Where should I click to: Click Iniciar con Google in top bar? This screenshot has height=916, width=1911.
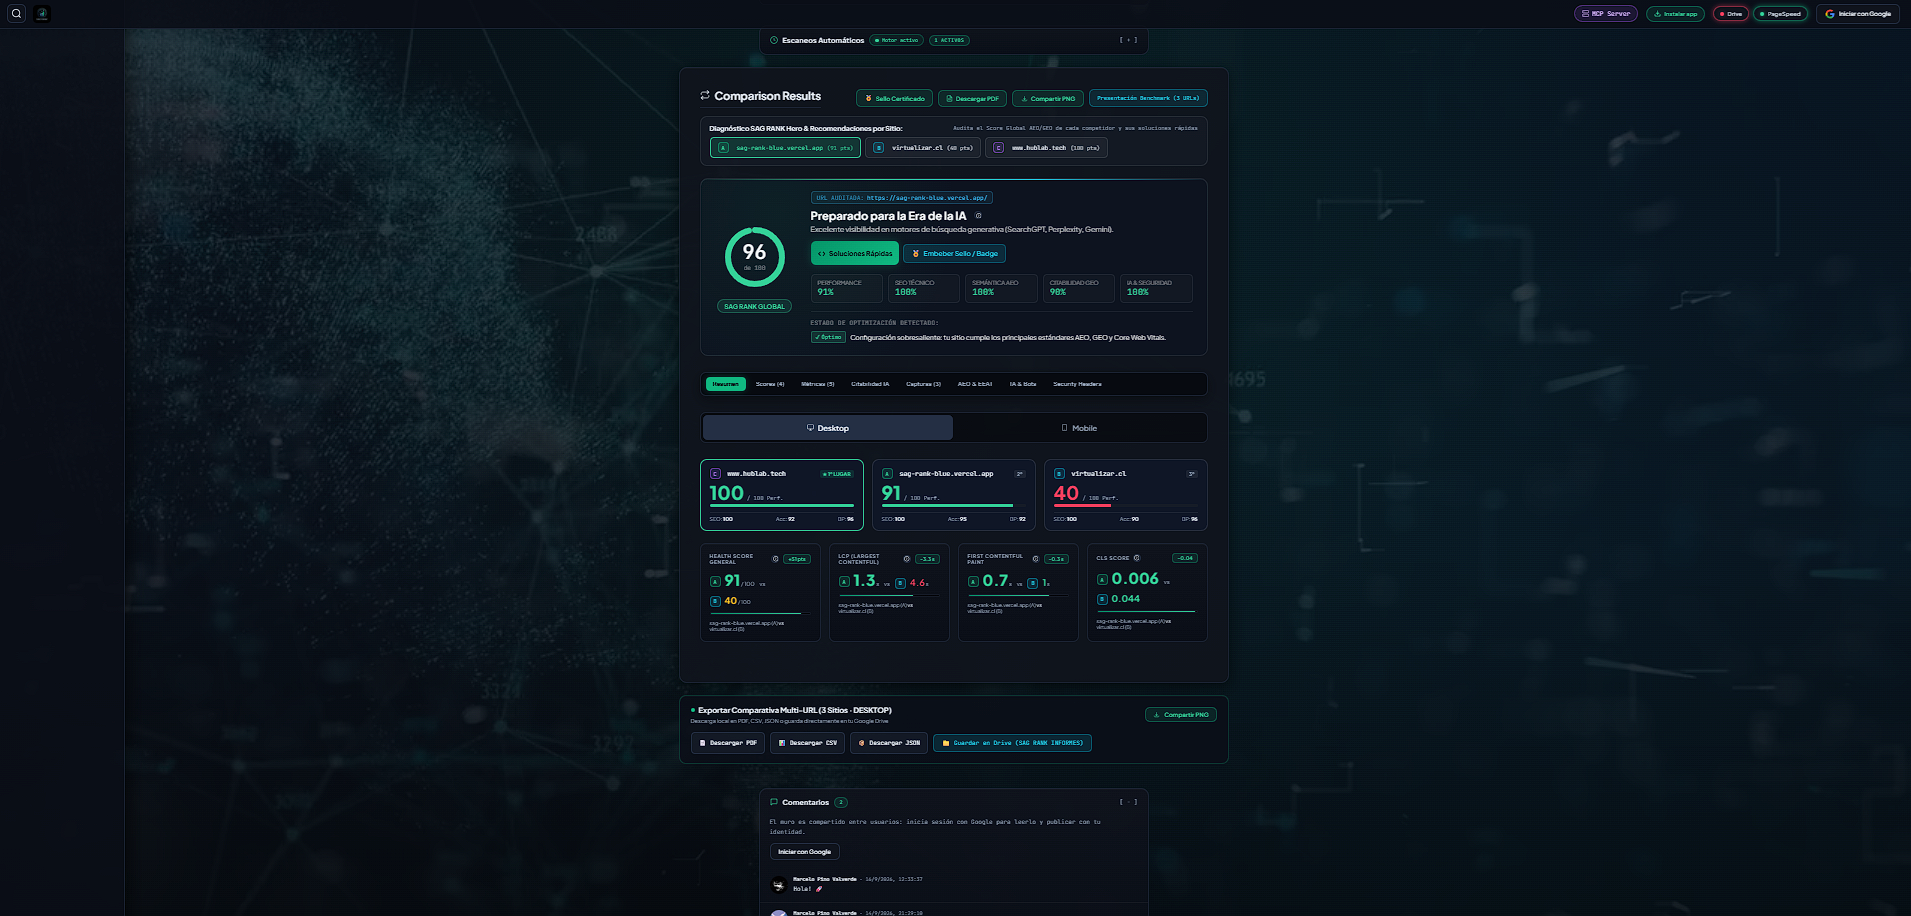click(1858, 14)
